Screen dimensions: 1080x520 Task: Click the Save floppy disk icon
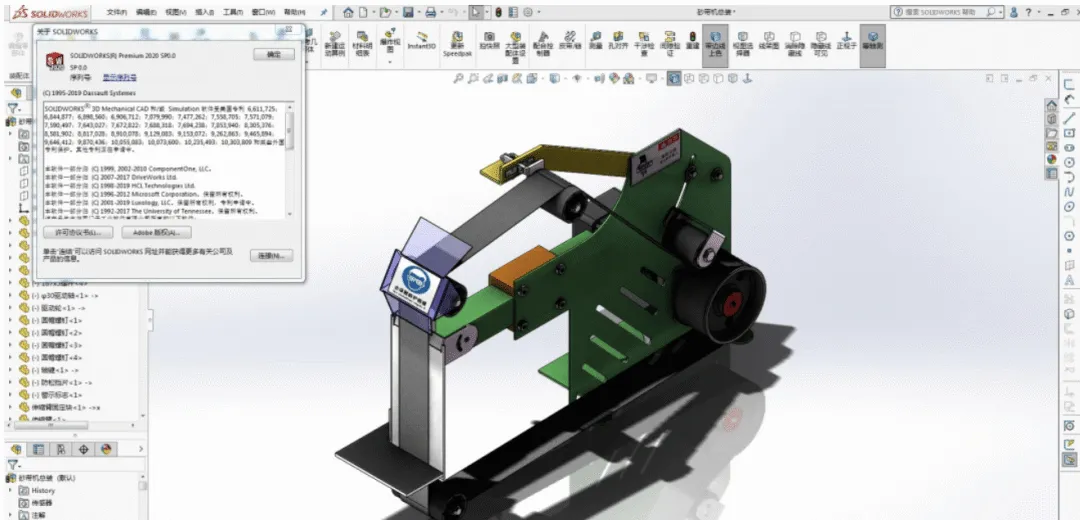click(x=408, y=12)
